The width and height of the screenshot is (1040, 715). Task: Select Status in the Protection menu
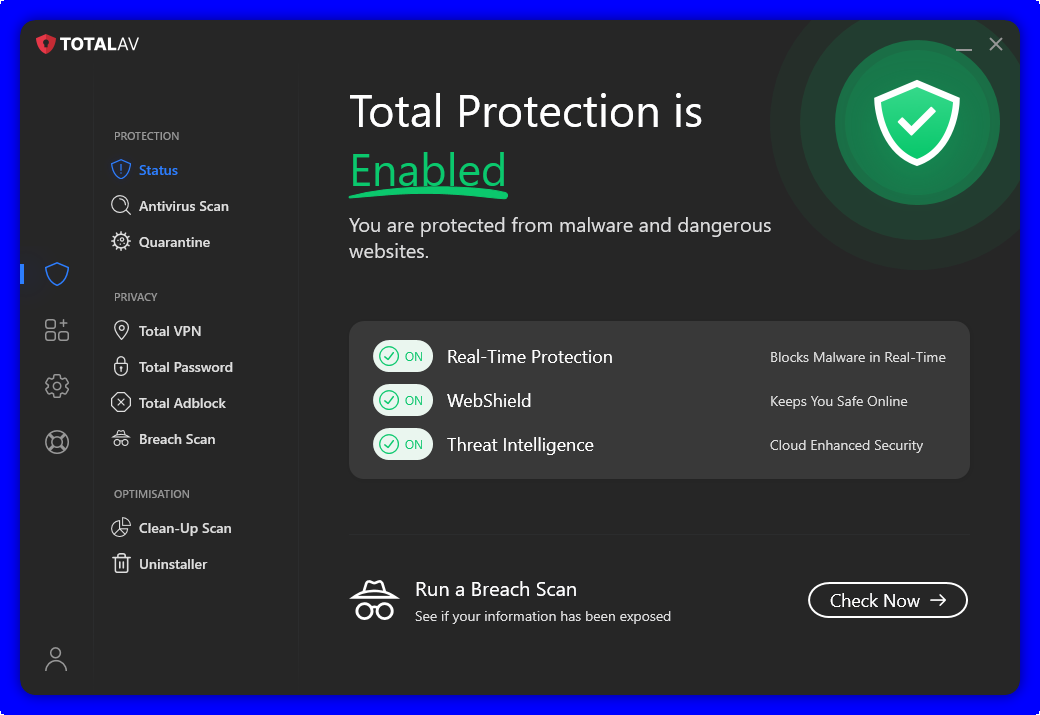point(157,170)
